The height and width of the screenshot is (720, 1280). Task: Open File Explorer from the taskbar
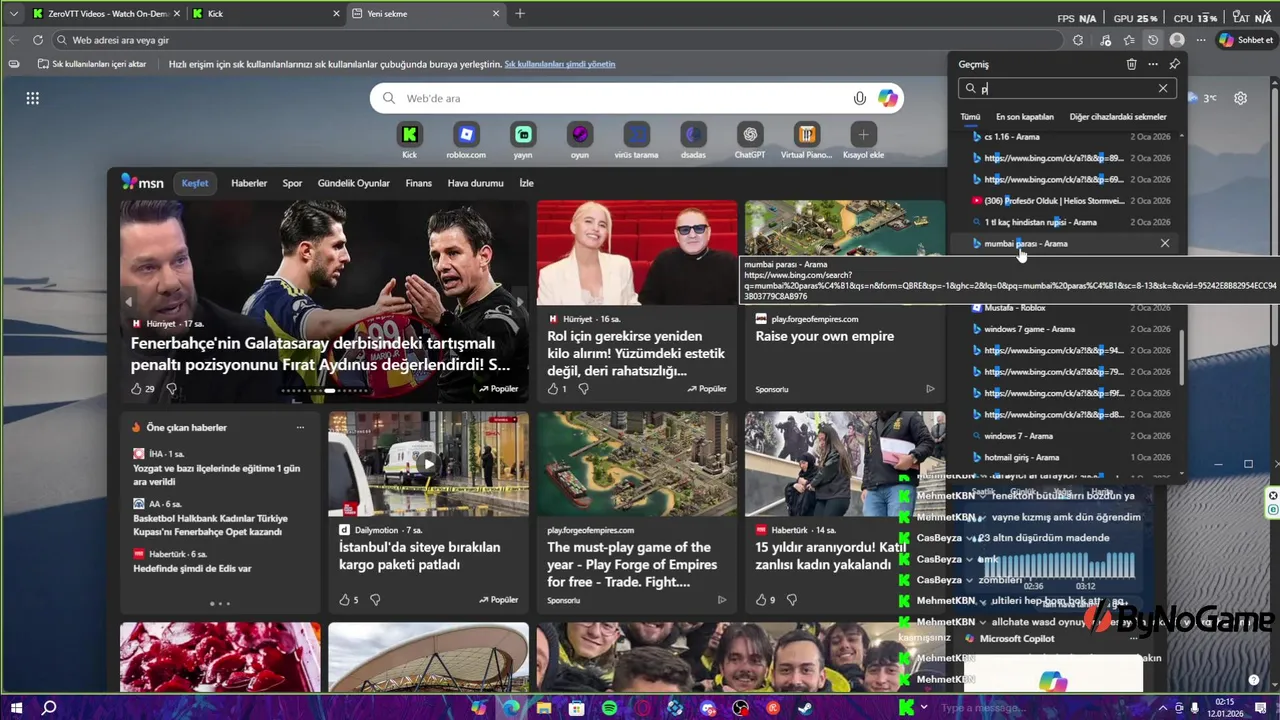pos(544,708)
